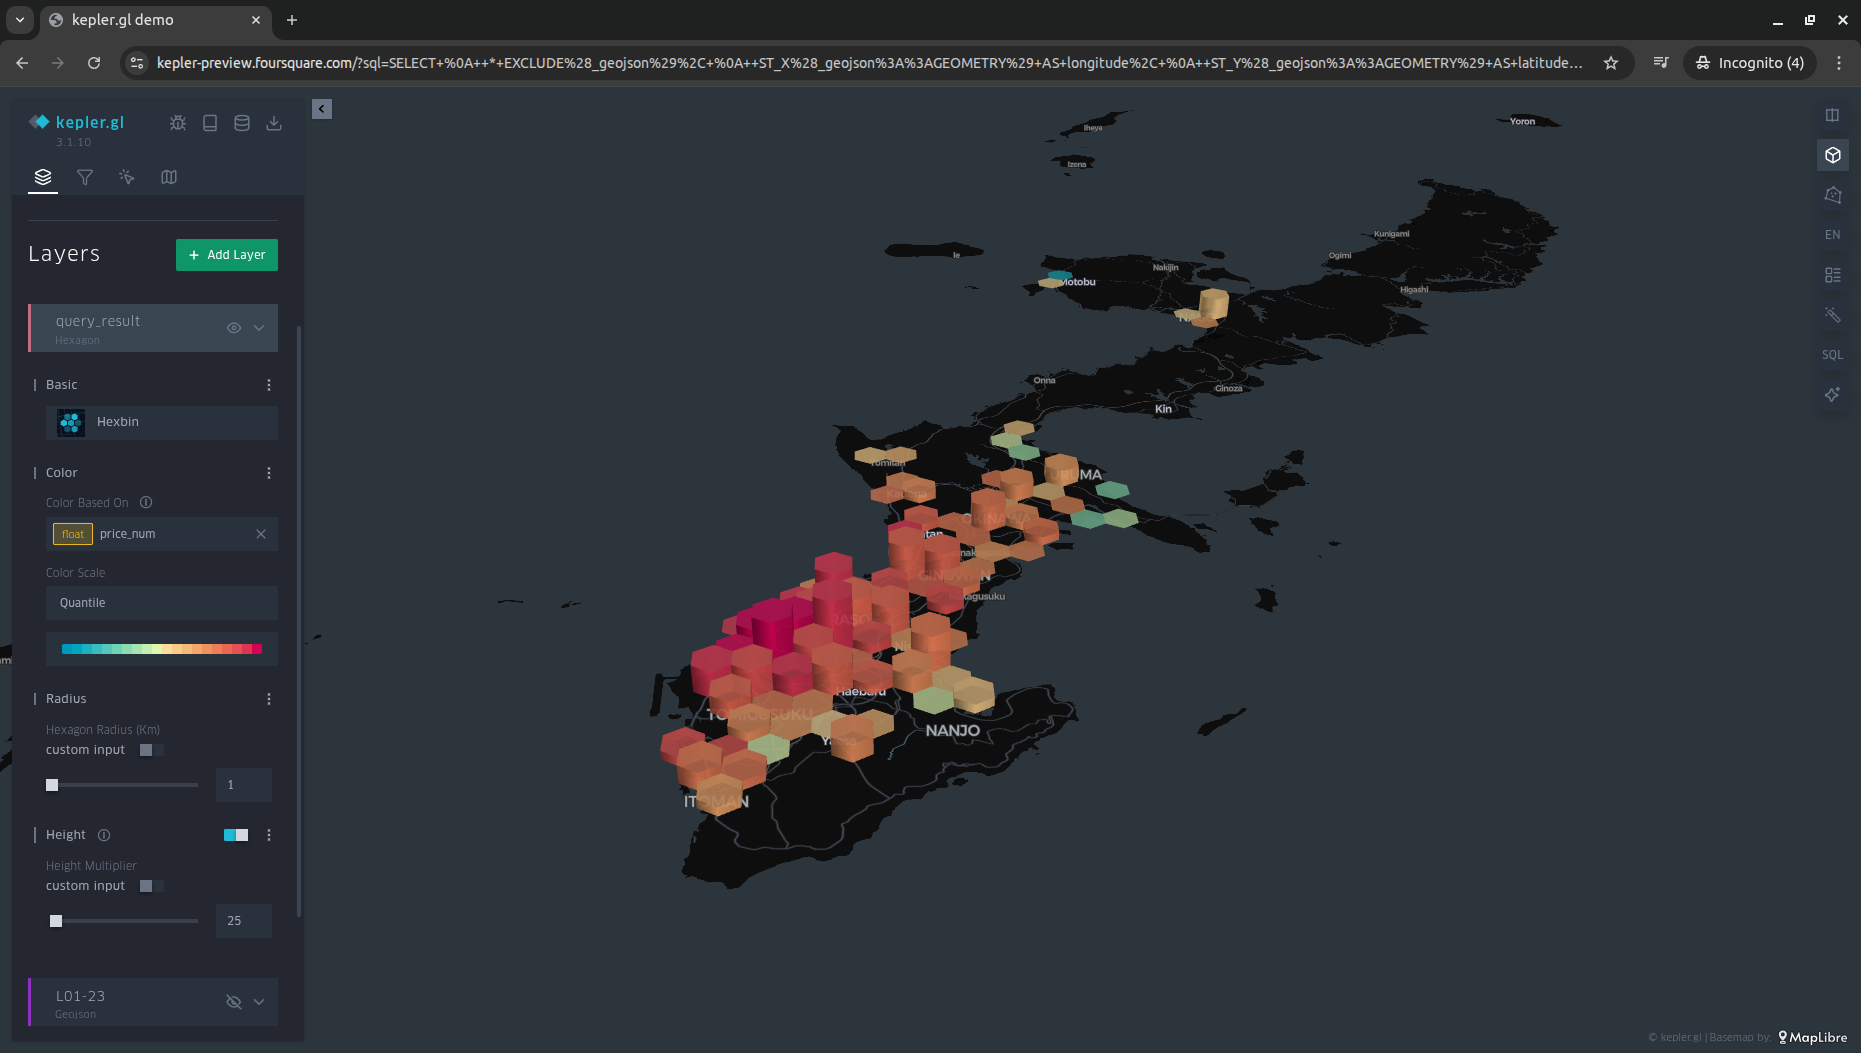Click the color palette gradient bar
Screen dimensions: 1861x1053
click(162, 649)
